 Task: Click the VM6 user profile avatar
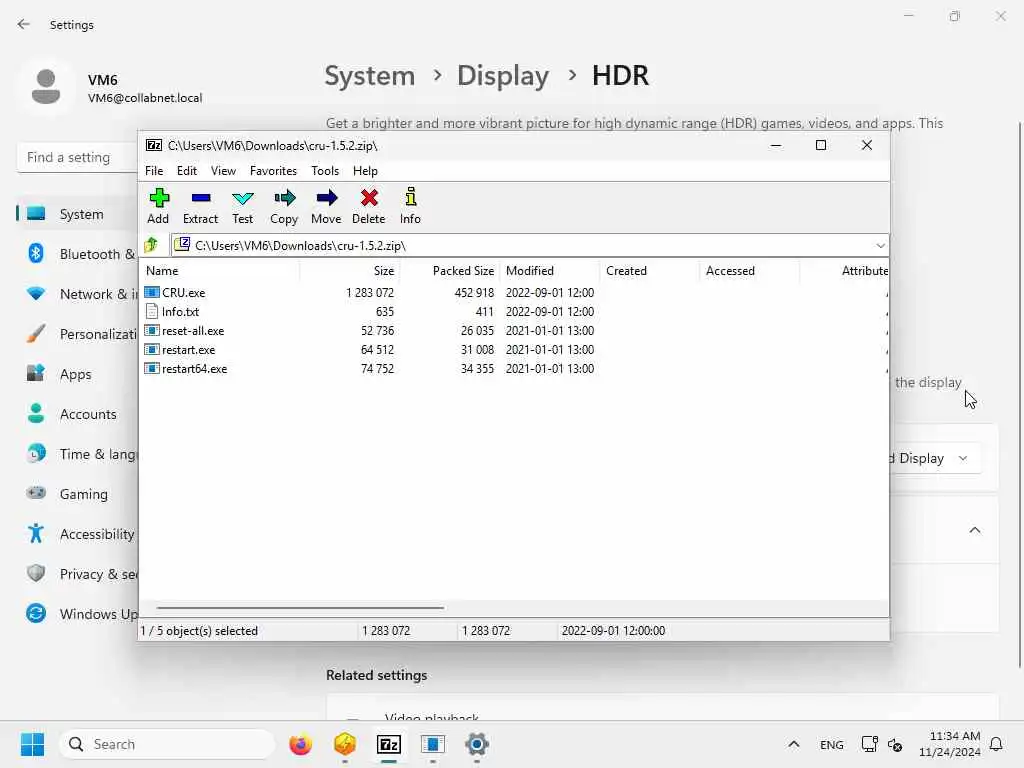click(46, 86)
